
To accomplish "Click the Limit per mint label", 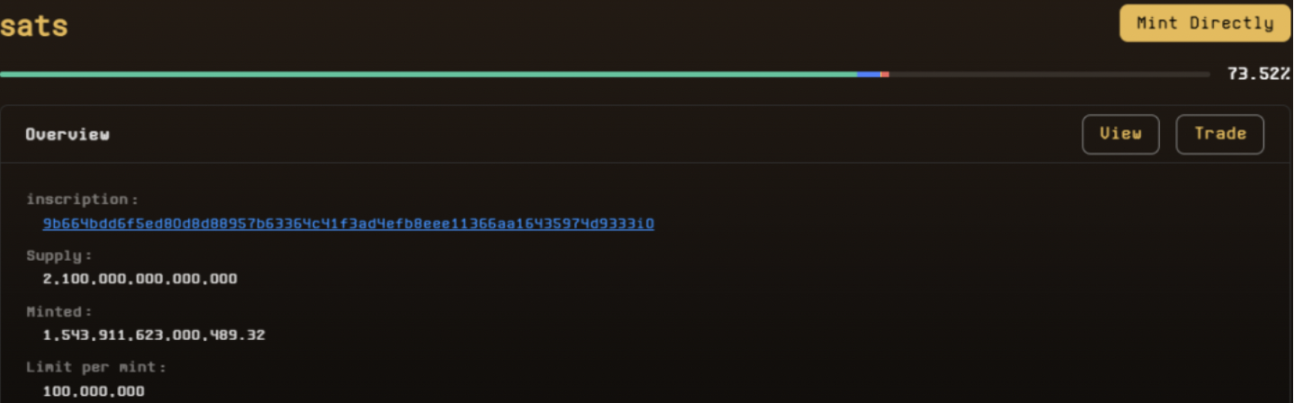I will point(96,367).
